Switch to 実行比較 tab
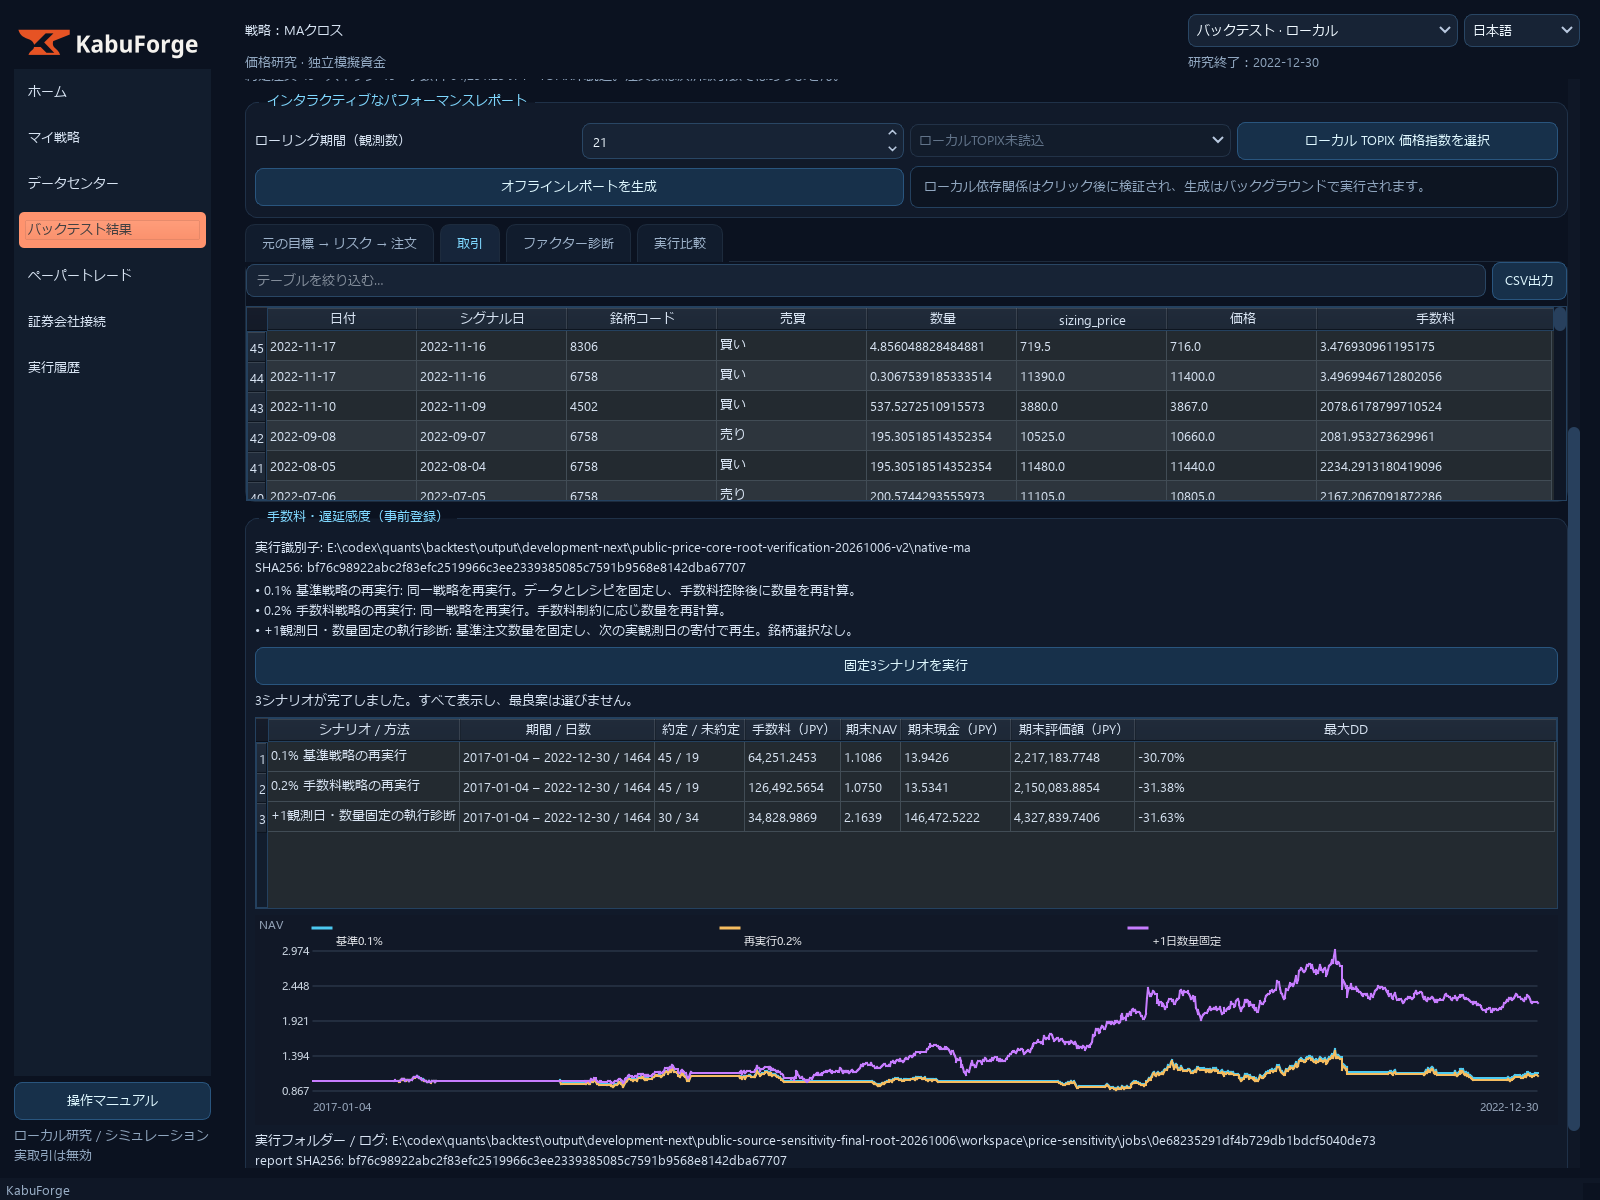This screenshot has width=1600, height=1200. pyautogui.click(x=680, y=243)
